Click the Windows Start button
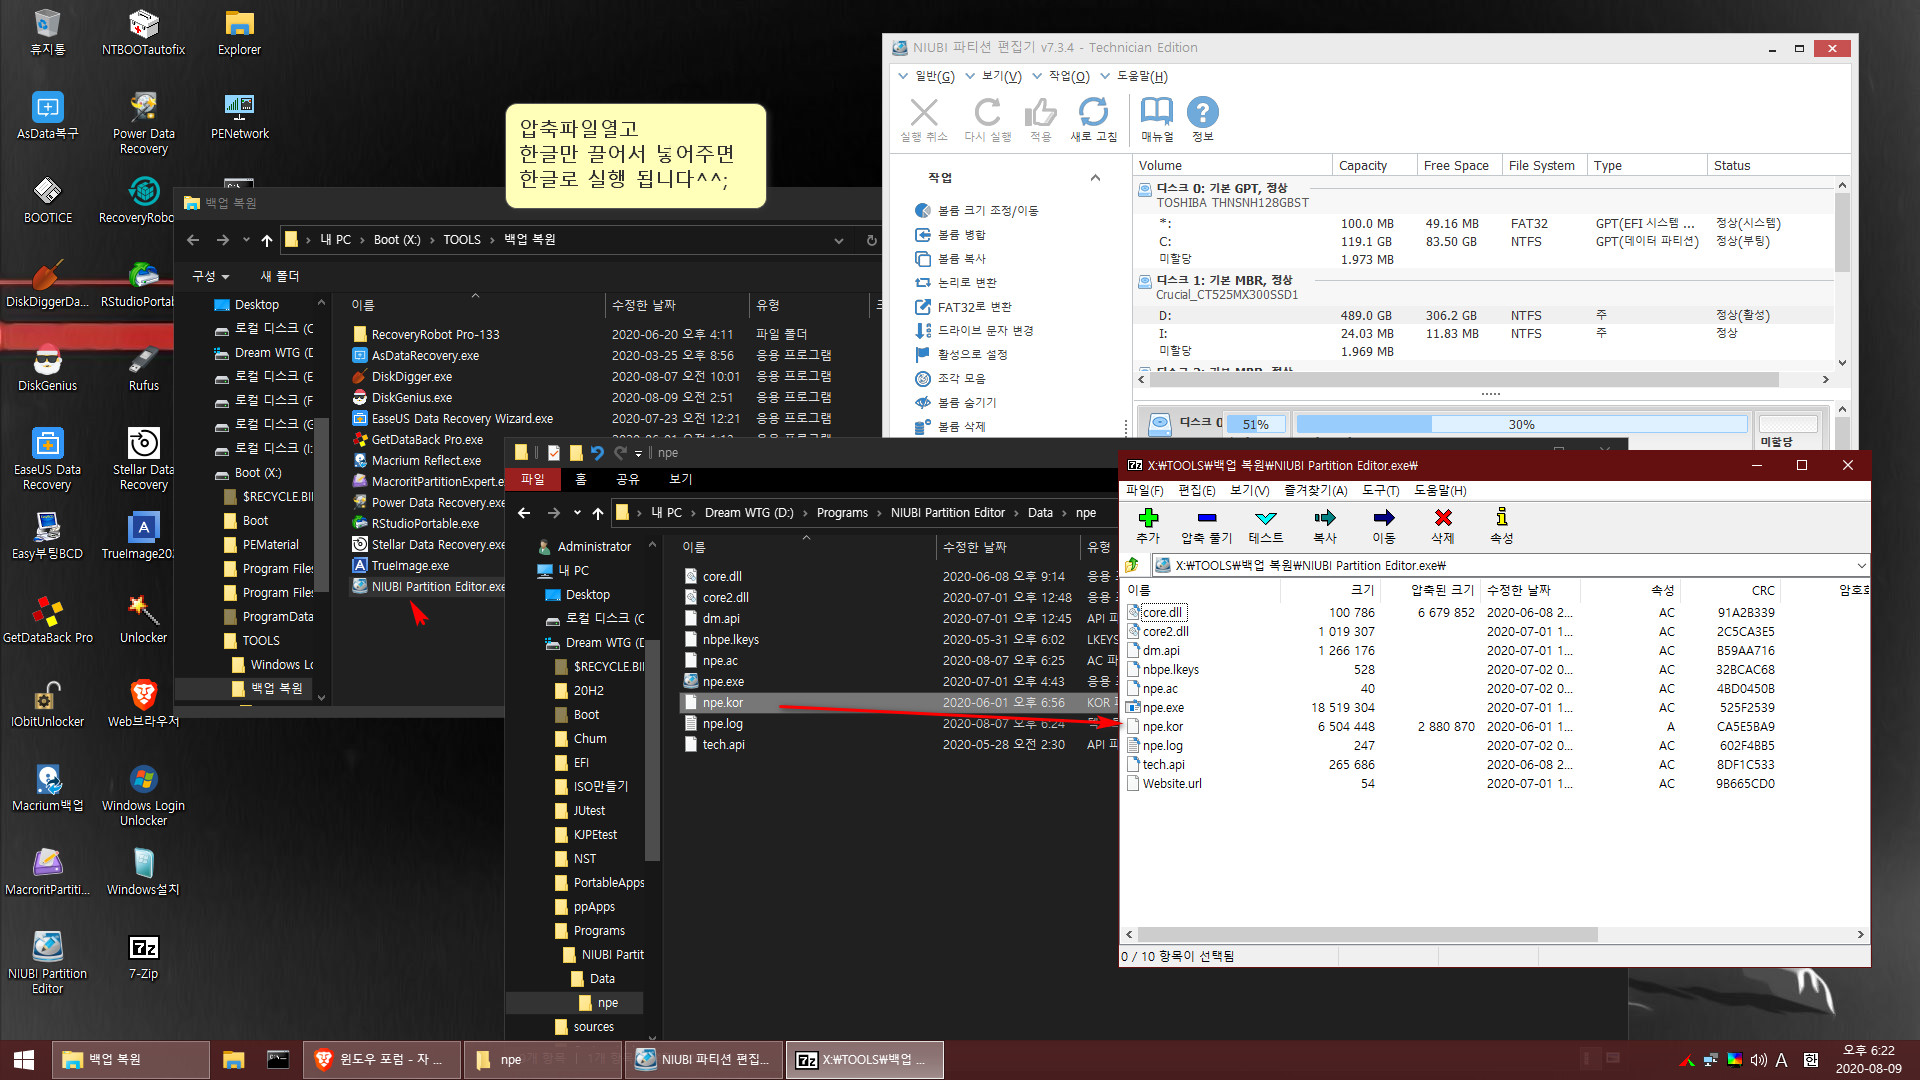The width and height of the screenshot is (1920, 1080). [24, 1059]
